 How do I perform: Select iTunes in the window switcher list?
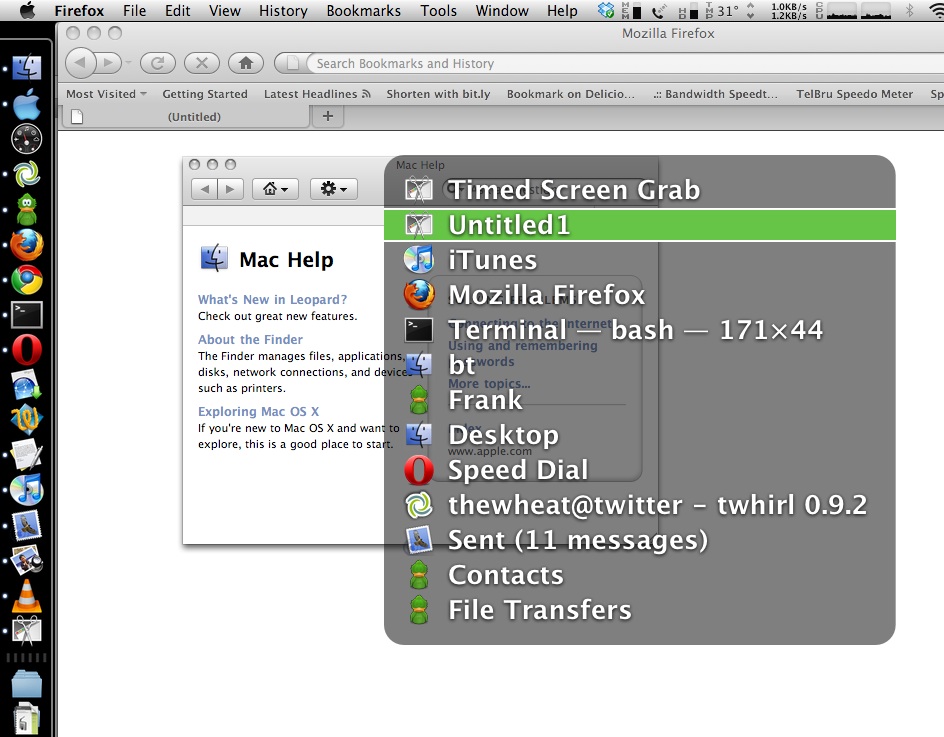pos(492,260)
